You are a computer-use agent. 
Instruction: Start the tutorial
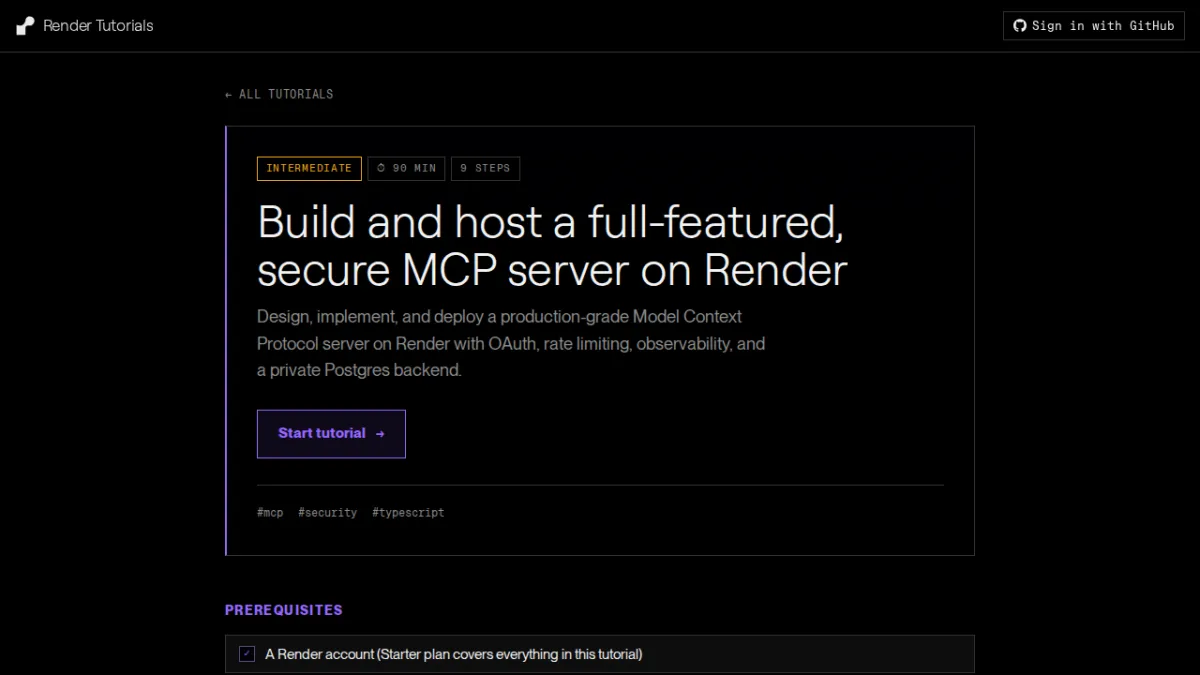(331, 434)
